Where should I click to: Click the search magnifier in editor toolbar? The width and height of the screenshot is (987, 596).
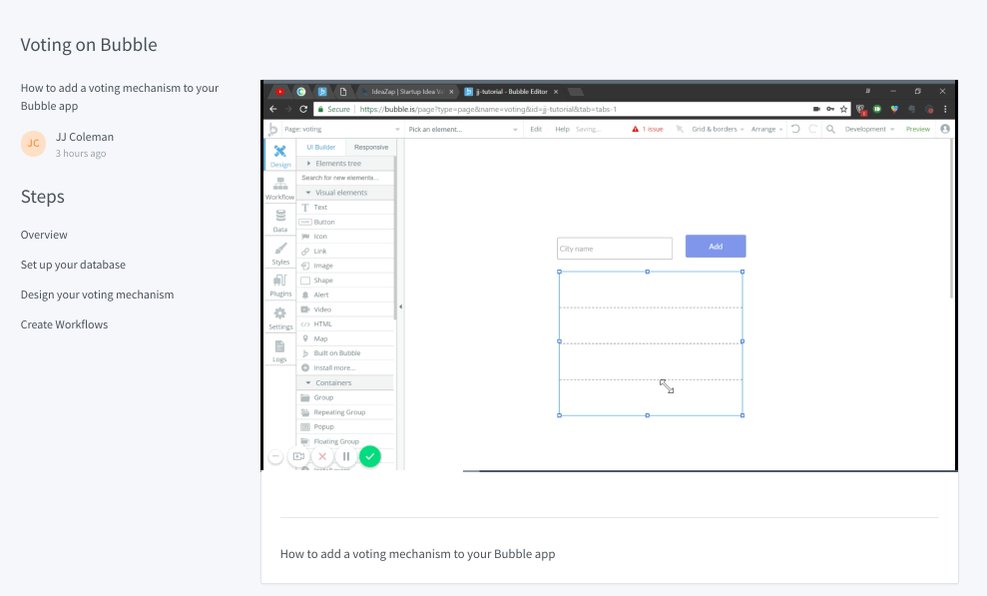point(830,129)
